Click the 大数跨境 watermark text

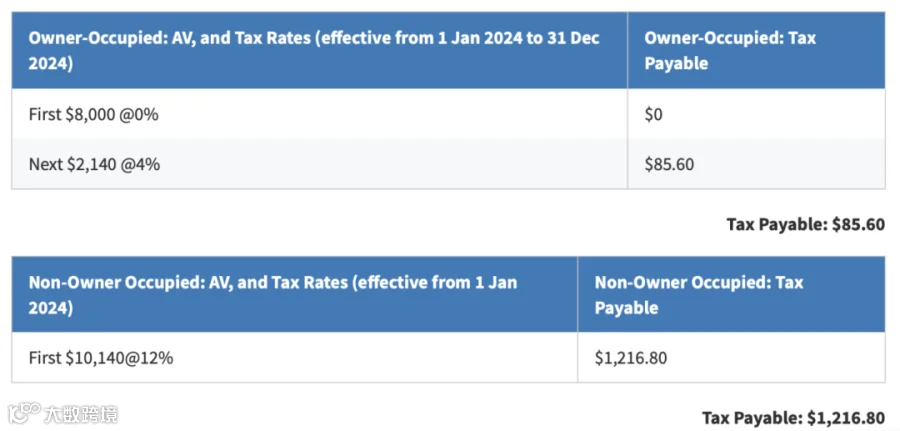click(x=80, y=414)
